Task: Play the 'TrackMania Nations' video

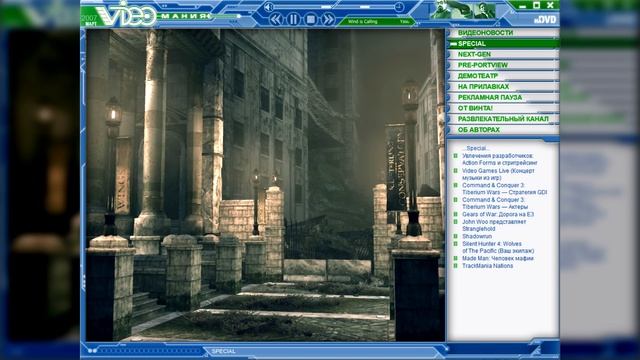Action: pos(487,266)
